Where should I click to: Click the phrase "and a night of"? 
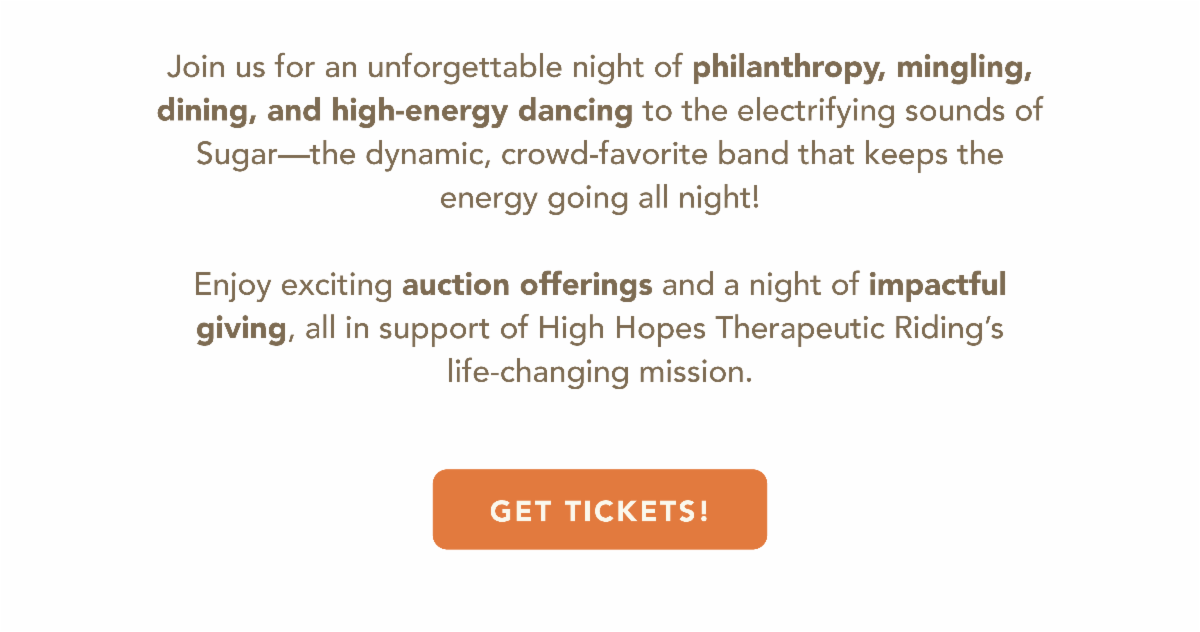[x=760, y=286]
